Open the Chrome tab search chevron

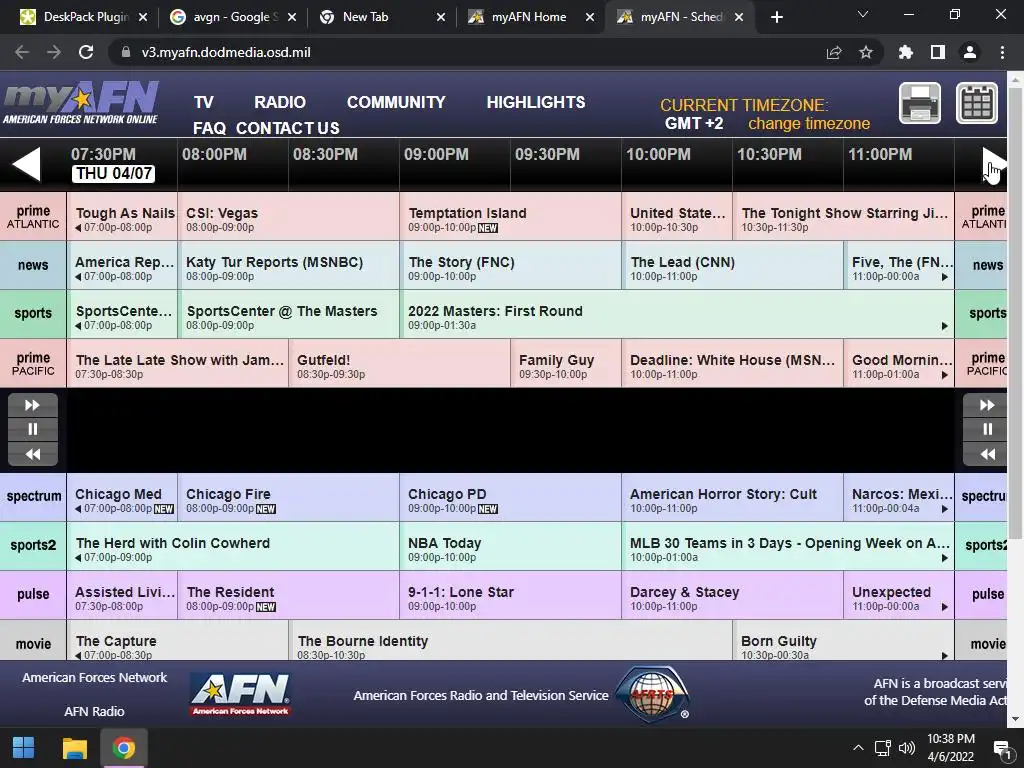coord(863,14)
